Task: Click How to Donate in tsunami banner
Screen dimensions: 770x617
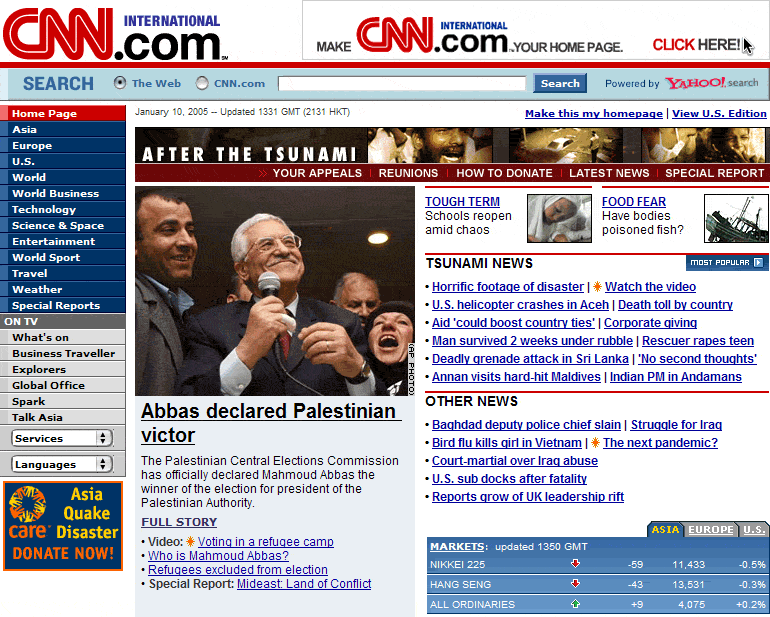Action: point(504,173)
